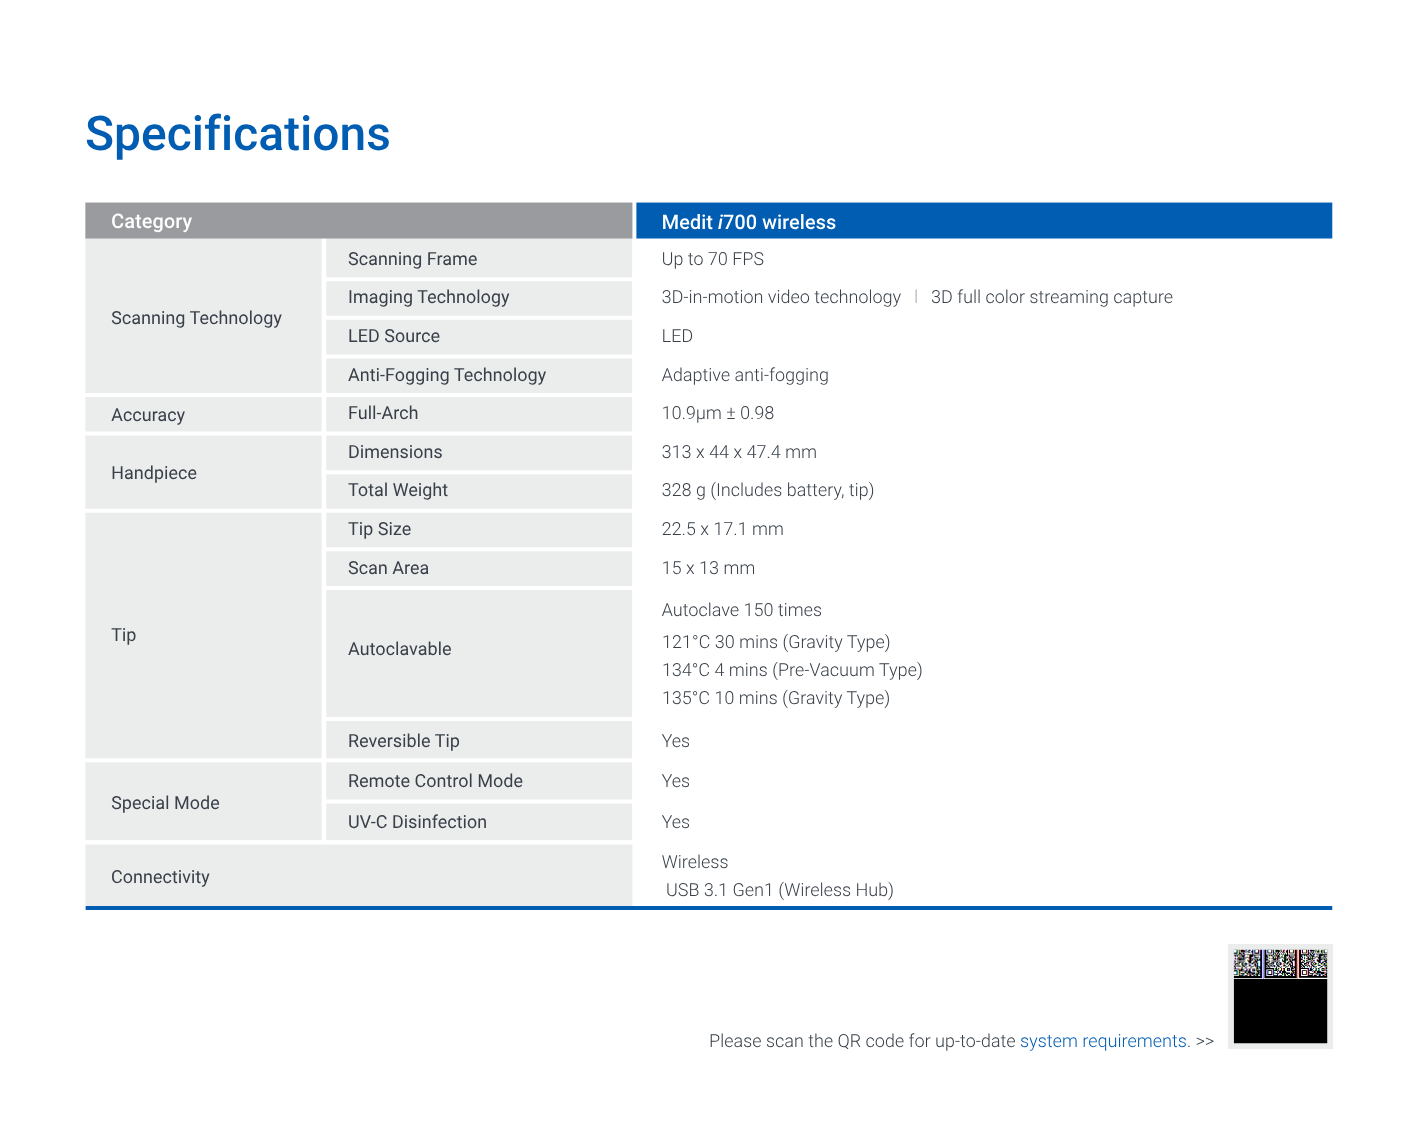Click the 'Handpiece' category cell
The image size is (1417, 1134).
(204, 473)
